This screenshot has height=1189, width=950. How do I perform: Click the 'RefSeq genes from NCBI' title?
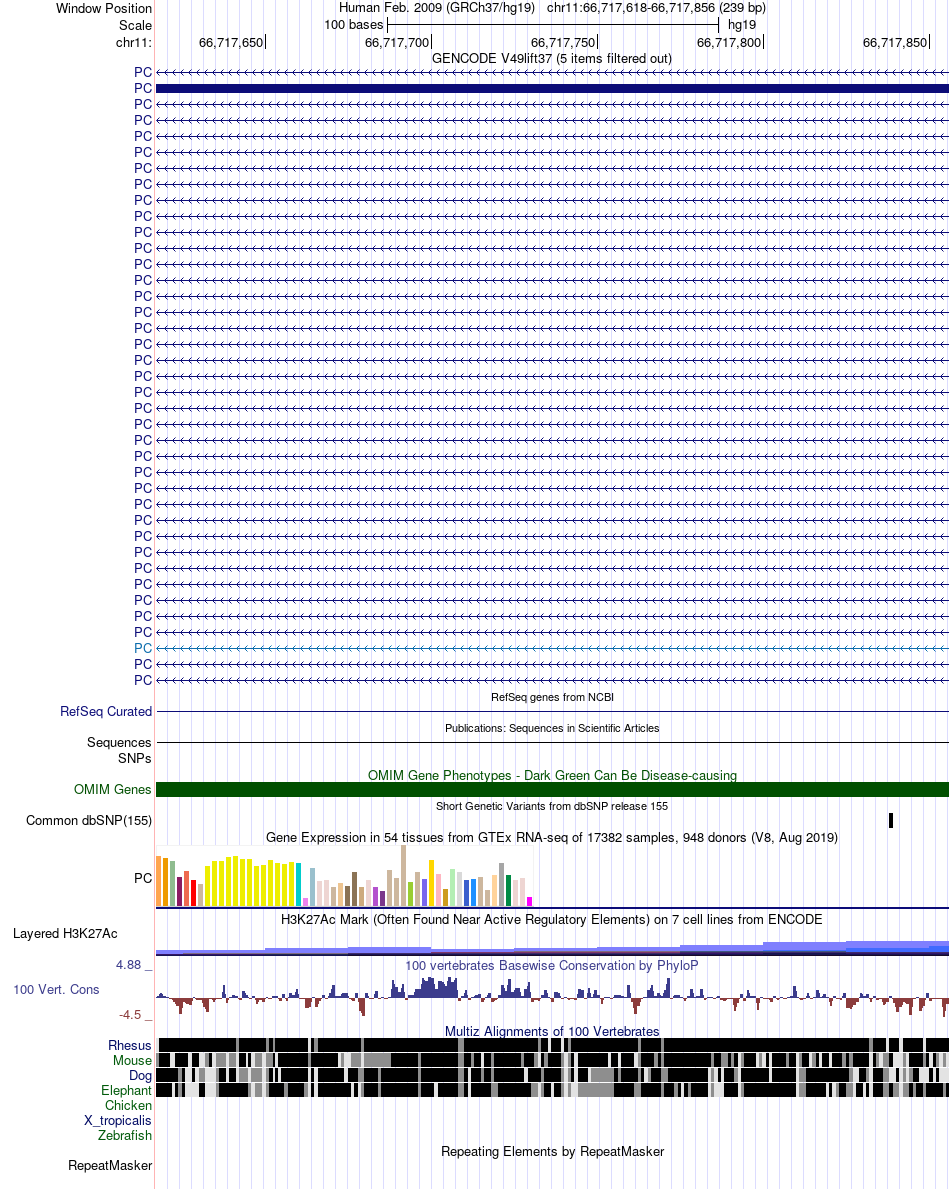(x=552, y=697)
